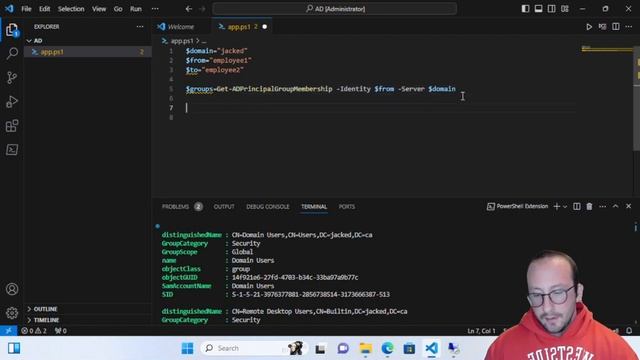Switch to the Output panel tab

224,207
